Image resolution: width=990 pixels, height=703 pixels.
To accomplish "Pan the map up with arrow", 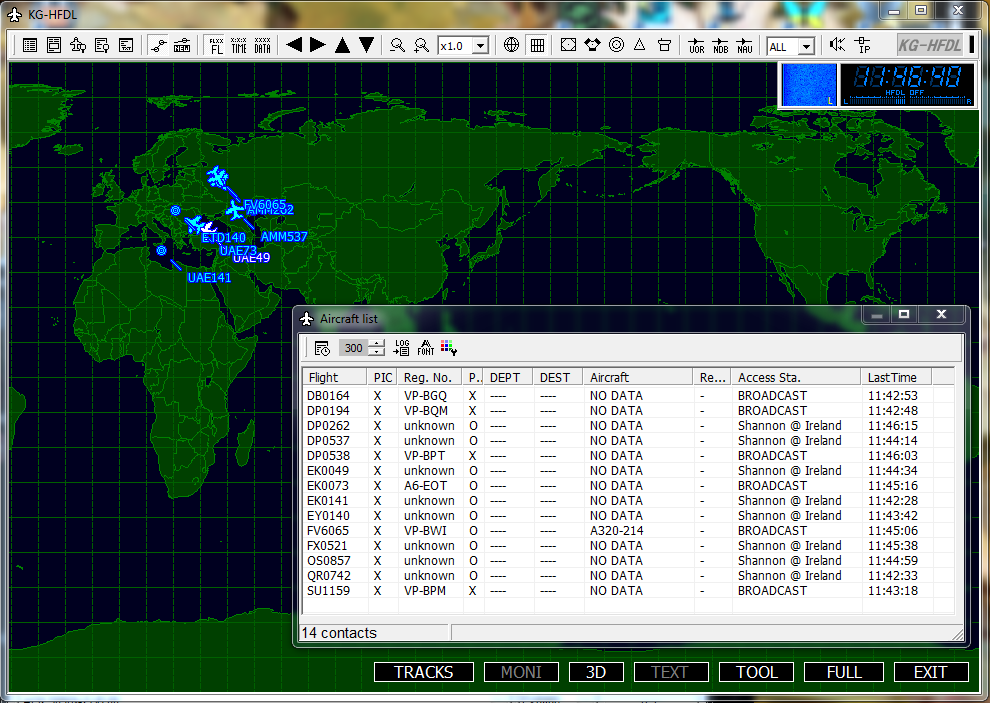I will pyautogui.click(x=342, y=45).
